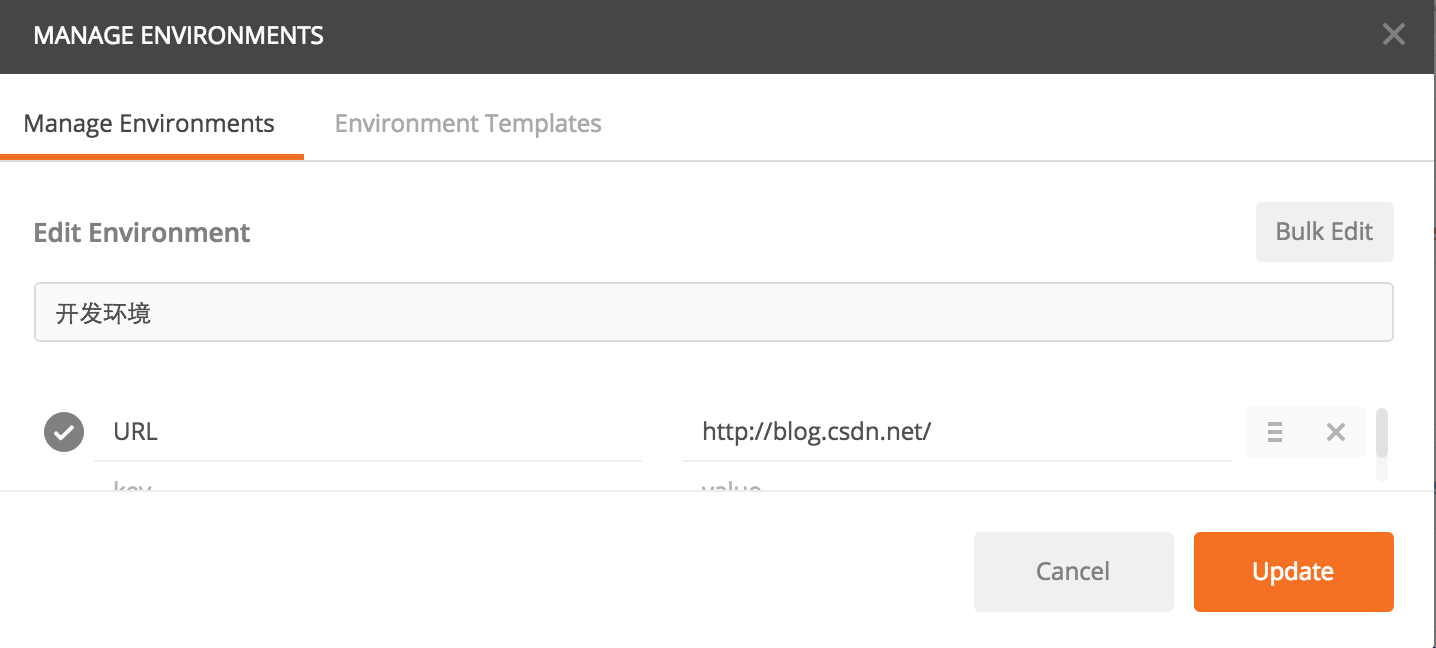1436x648 pixels.
Task: Click the scrollbar track below the thumb
Action: (x=1382, y=469)
